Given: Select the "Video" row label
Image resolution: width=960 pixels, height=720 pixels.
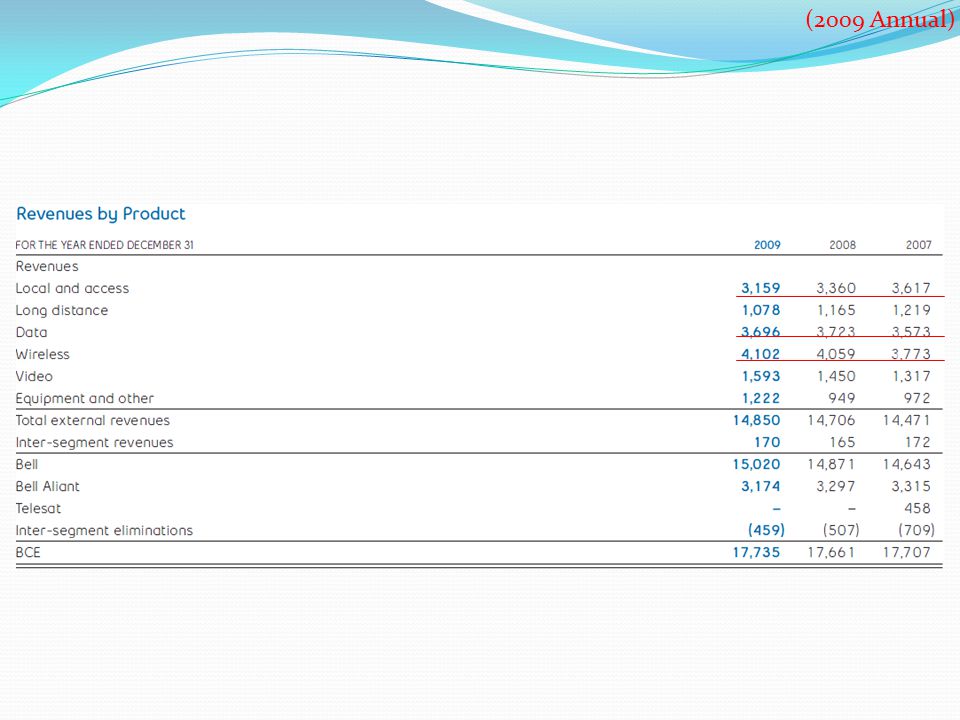Looking at the screenshot, I should [x=34, y=377].
